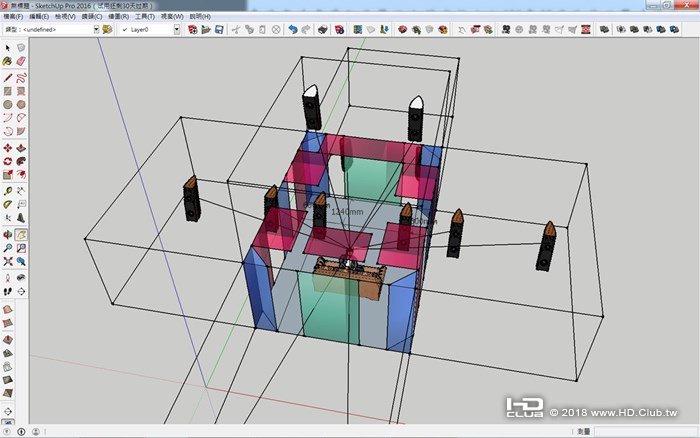Select the Position Camera tool
Viewport: 700px width, 438px height.
click(8, 278)
